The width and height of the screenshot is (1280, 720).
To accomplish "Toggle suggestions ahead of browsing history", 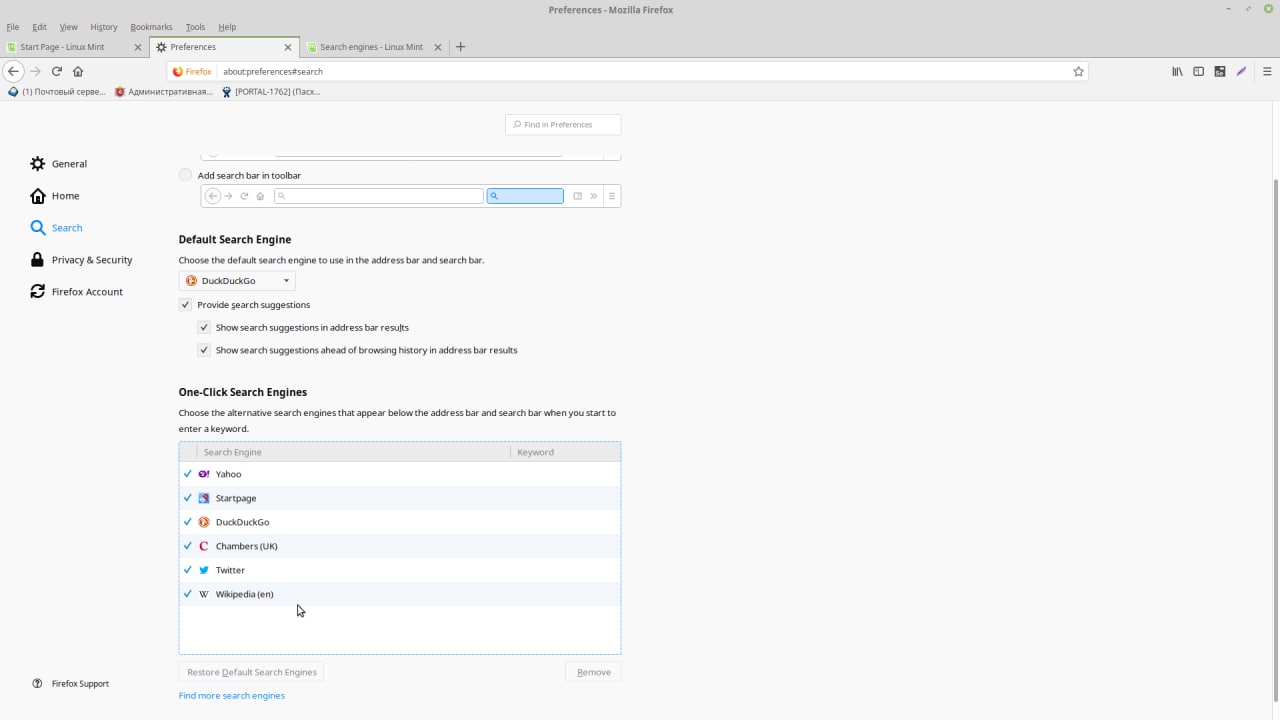I will [204, 350].
